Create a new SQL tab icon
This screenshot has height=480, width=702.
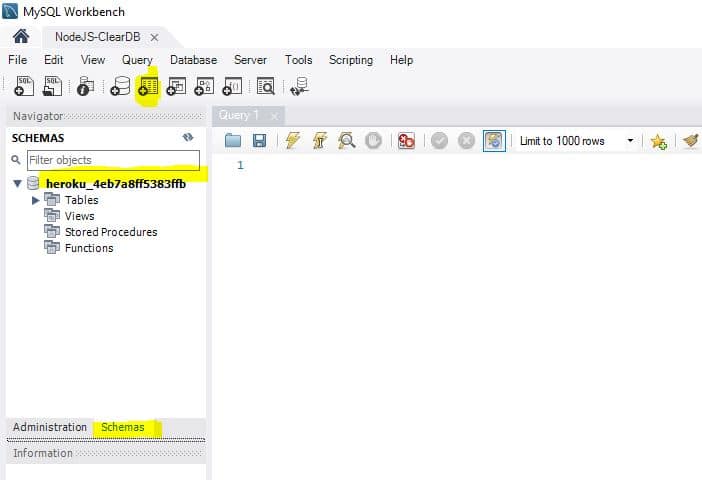pos(24,86)
